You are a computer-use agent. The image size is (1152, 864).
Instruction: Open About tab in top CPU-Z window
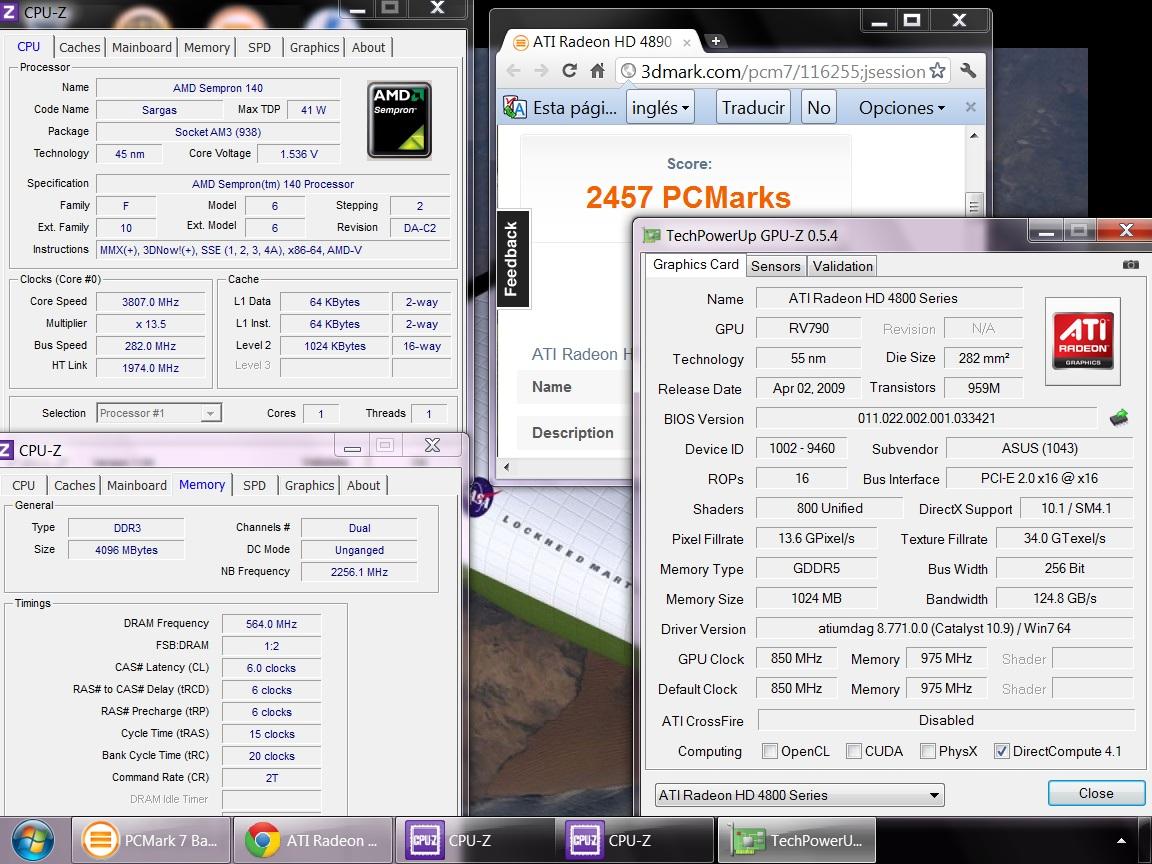click(368, 47)
